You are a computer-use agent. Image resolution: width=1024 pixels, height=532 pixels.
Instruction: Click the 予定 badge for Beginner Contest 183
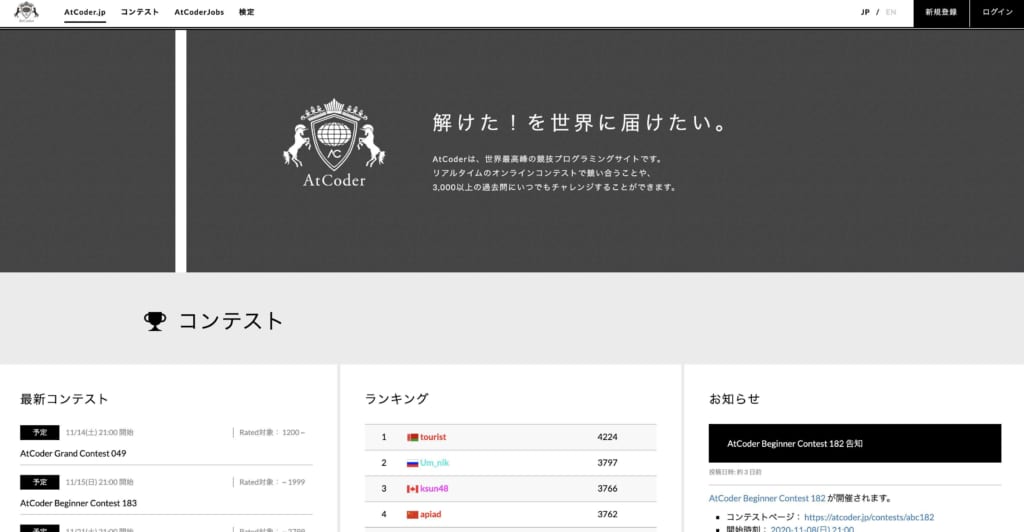(x=40, y=482)
